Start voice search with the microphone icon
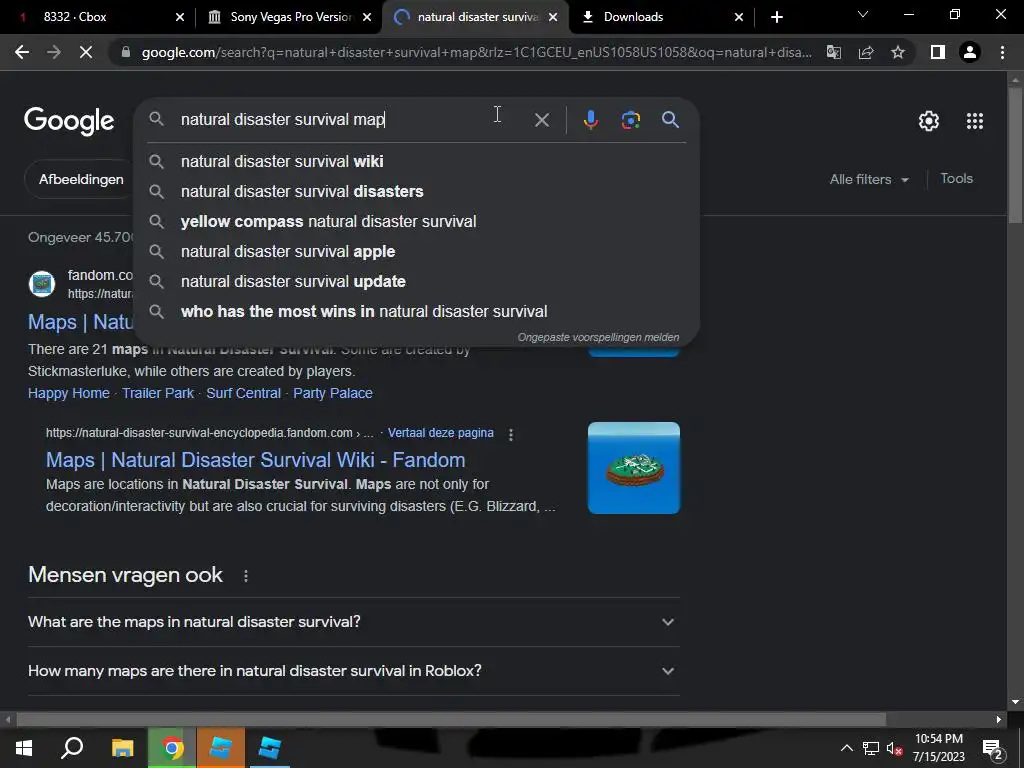This screenshot has height=768, width=1024. coord(590,120)
